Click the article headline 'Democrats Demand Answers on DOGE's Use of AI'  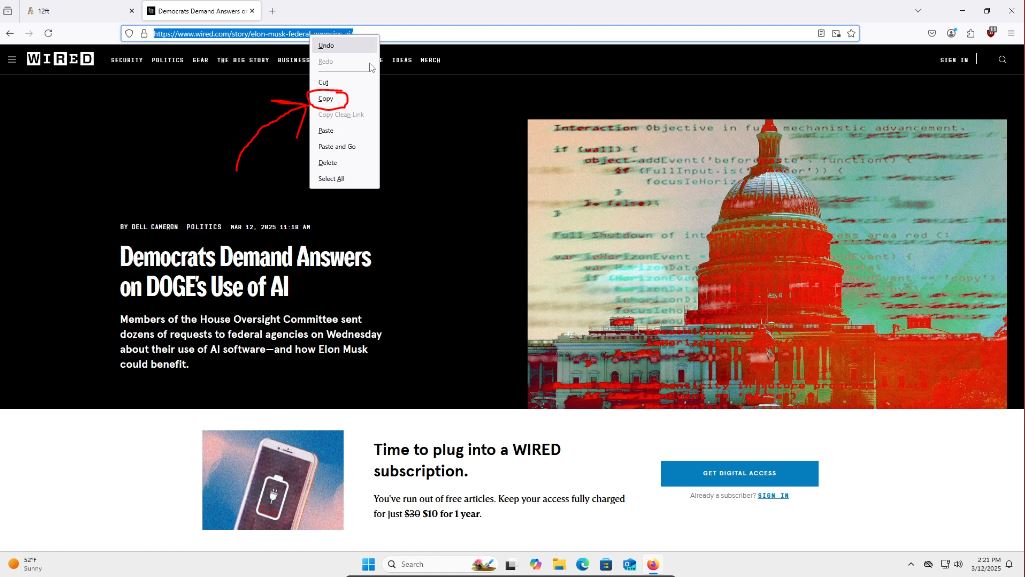245,271
